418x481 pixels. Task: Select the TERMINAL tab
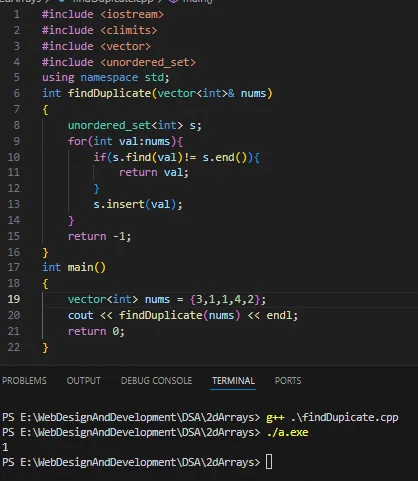(x=233, y=381)
